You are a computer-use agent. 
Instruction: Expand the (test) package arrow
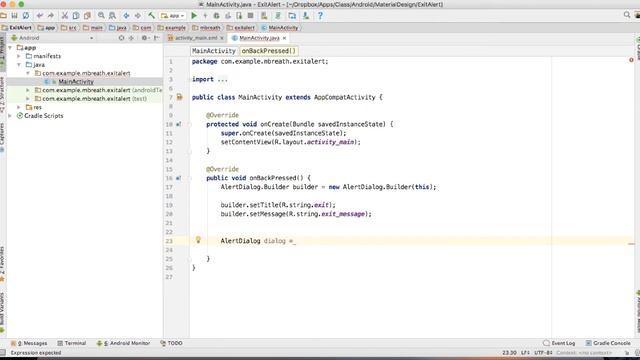point(28,98)
